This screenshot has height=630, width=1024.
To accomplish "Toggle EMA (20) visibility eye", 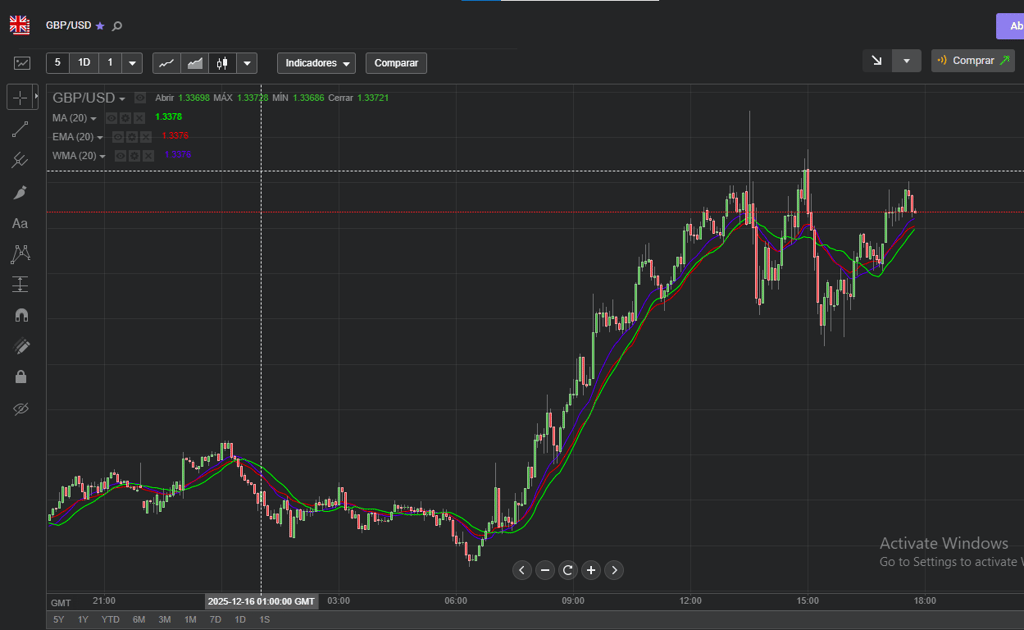I will [118, 137].
